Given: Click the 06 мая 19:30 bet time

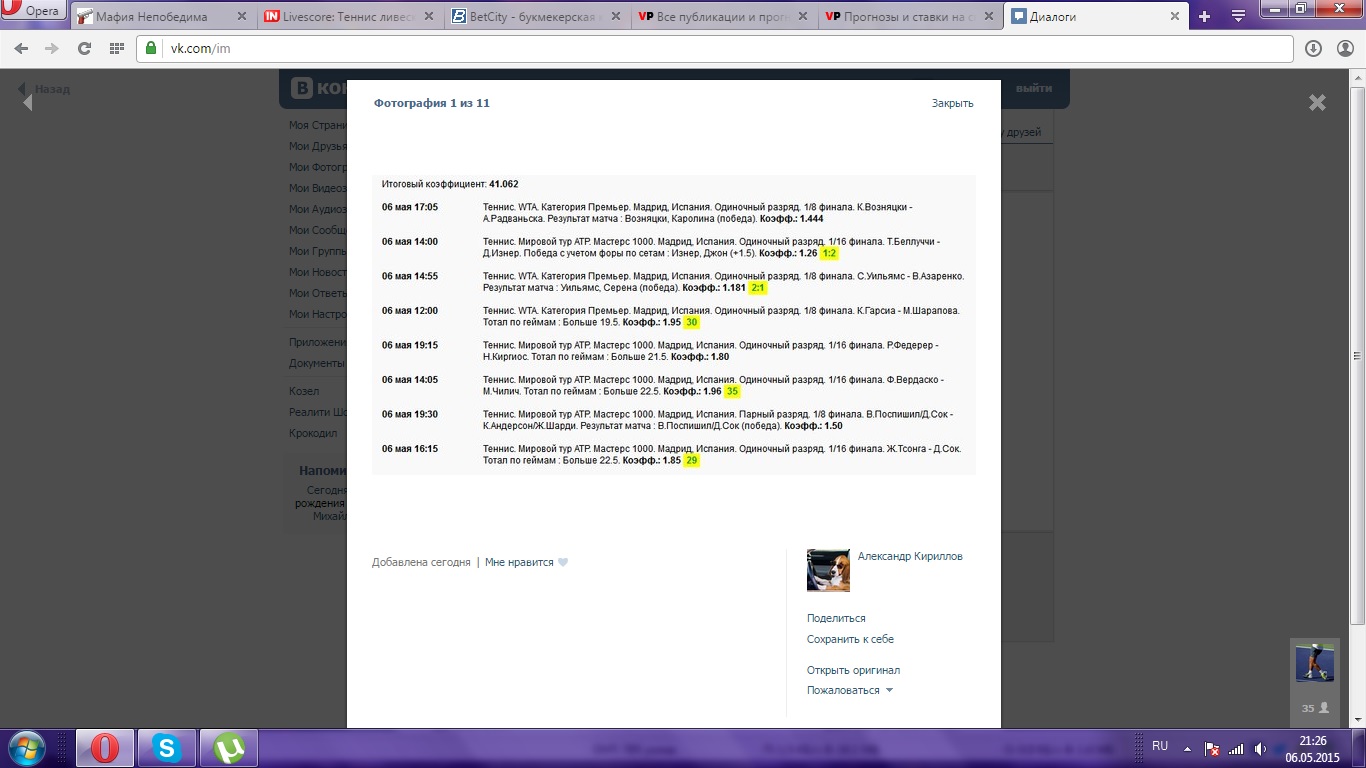Looking at the screenshot, I should coord(410,414).
